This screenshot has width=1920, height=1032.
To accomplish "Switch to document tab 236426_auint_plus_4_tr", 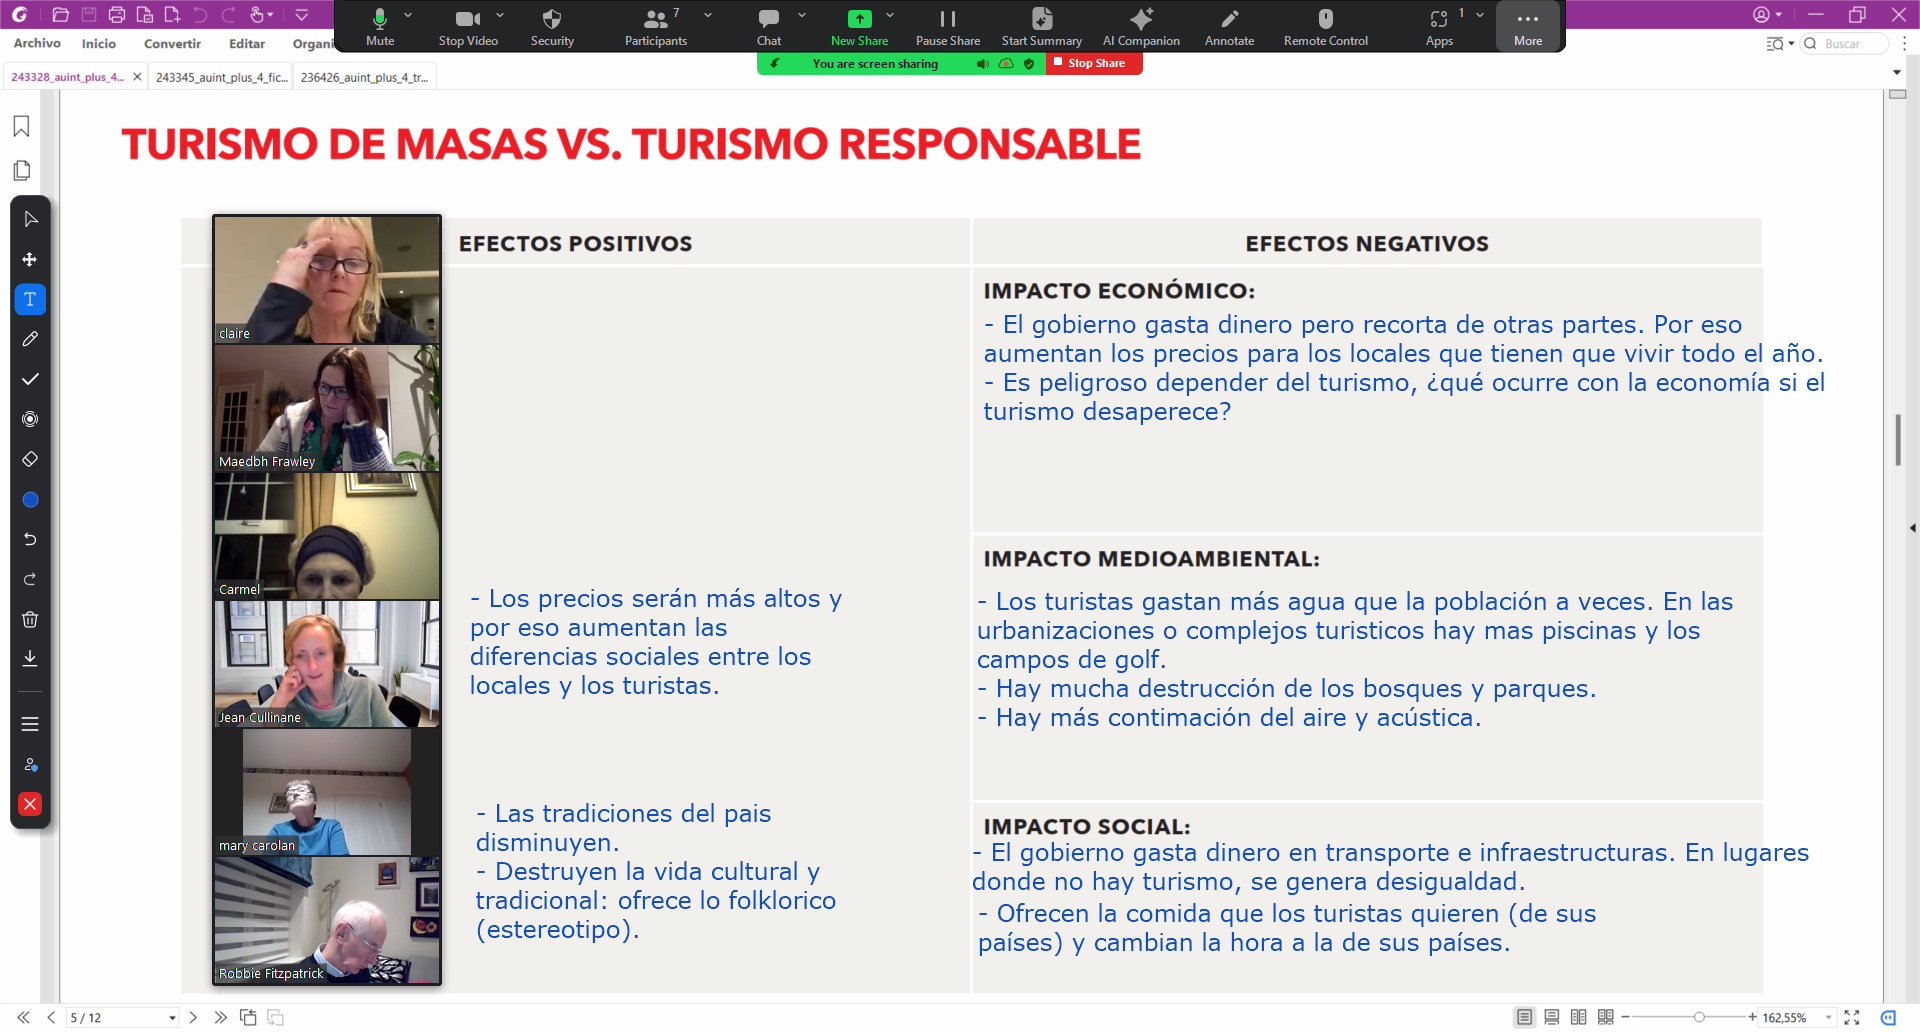I will click(364, 77).
